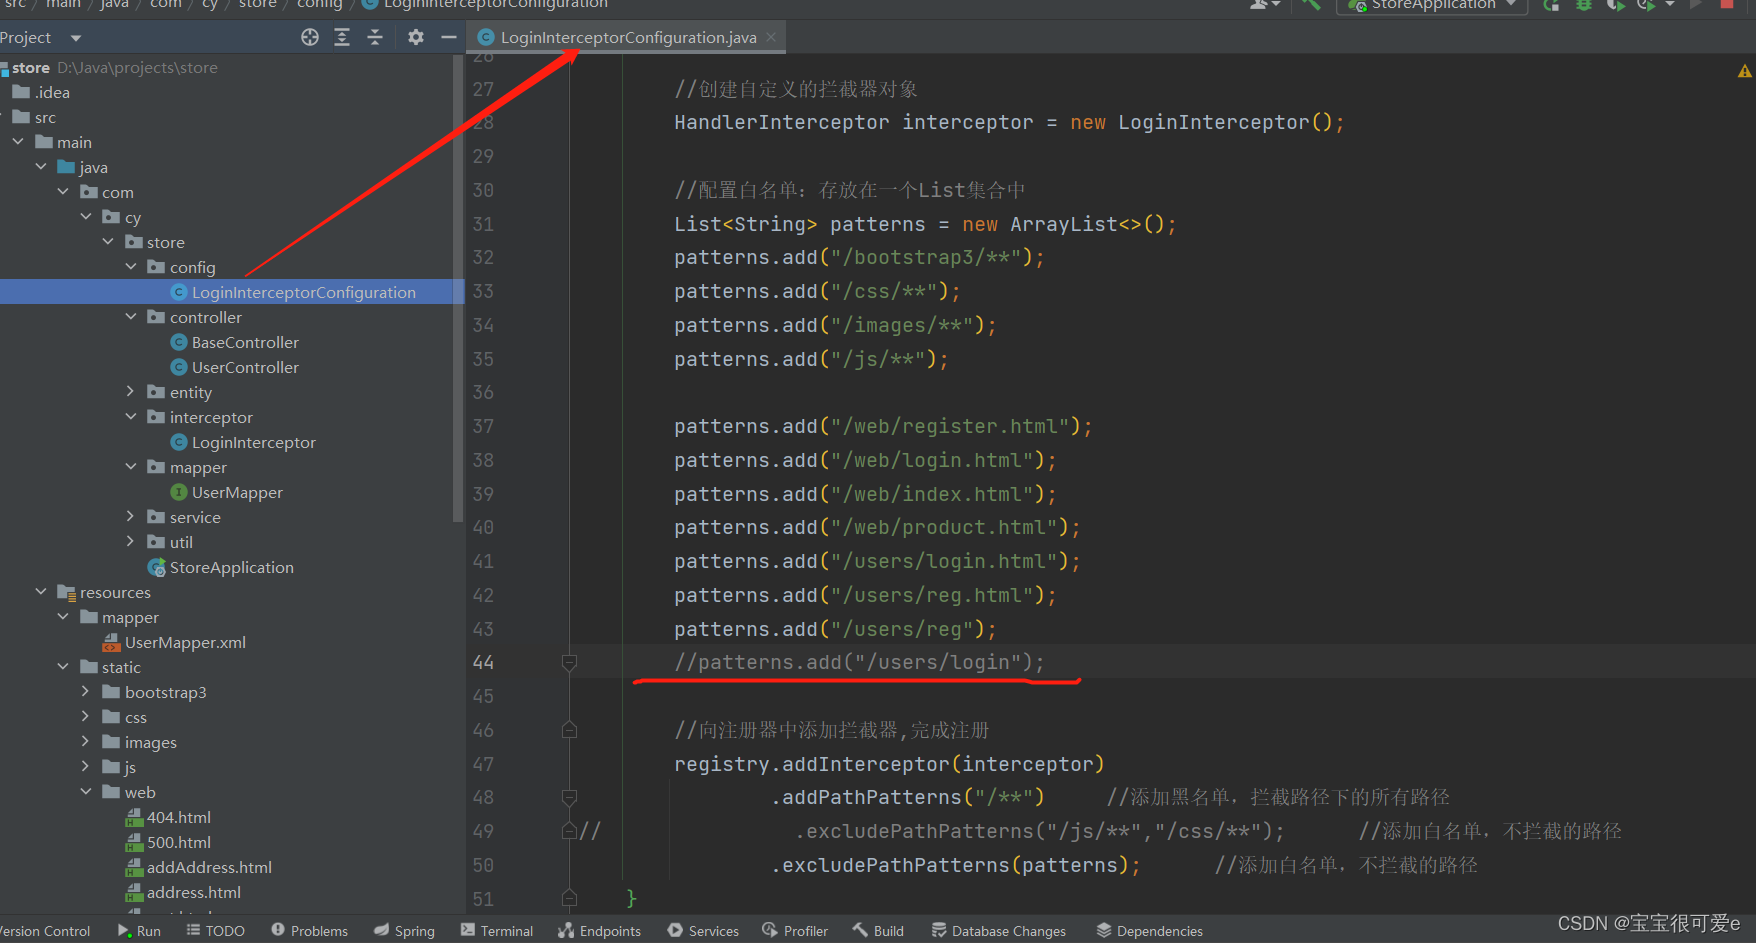The height and width of the screenshot is (943, 1756).
Task: Open the StoreApplication run configuration dropdown
Action: [1432, 5]
